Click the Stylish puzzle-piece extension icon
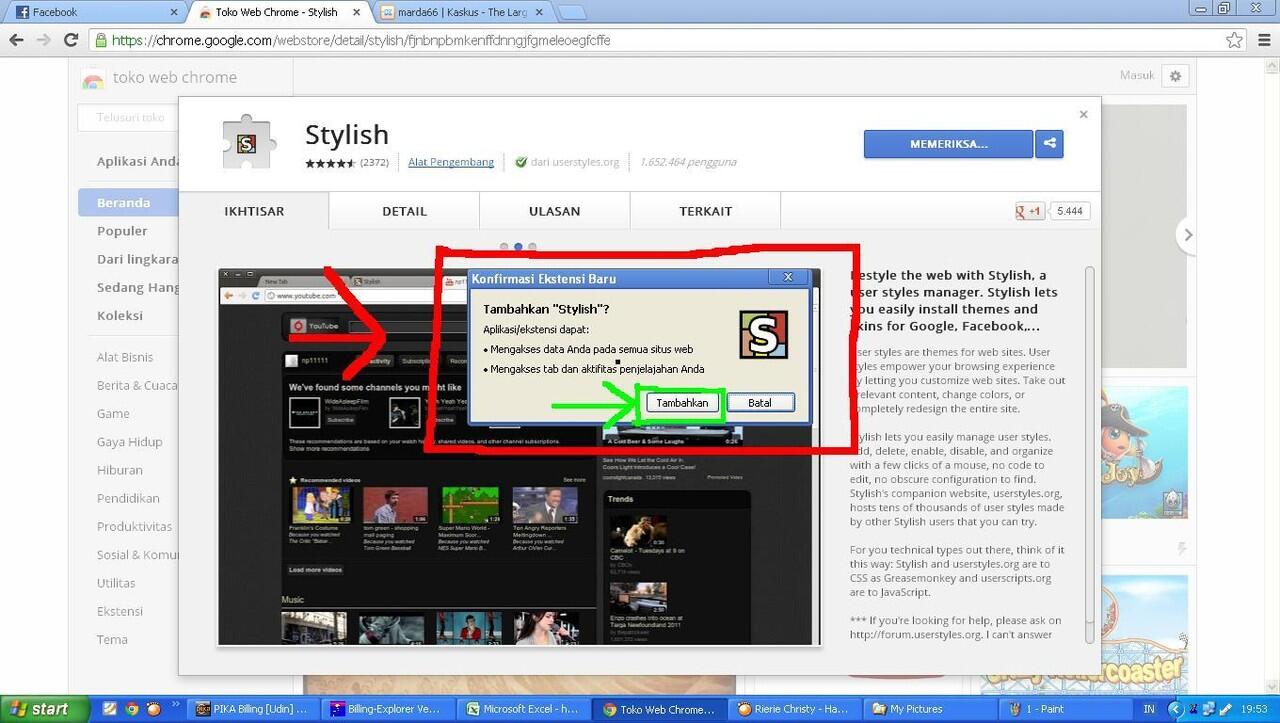The image size is (1280, 723). [248, 142]
